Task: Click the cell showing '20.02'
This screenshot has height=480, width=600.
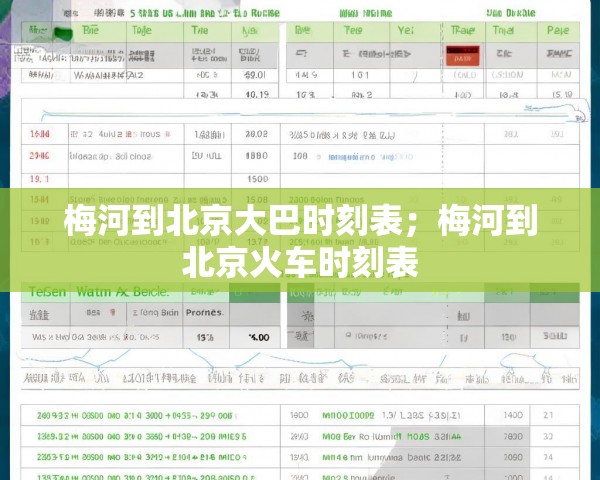Action: coord(256,134)
